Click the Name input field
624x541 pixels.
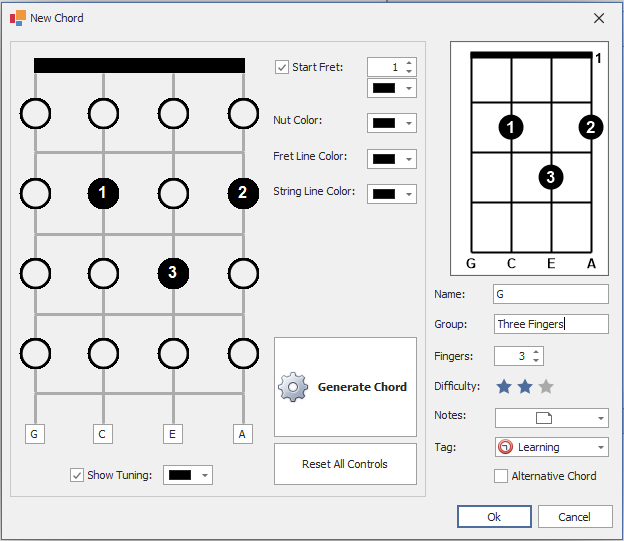coord(550,294)
